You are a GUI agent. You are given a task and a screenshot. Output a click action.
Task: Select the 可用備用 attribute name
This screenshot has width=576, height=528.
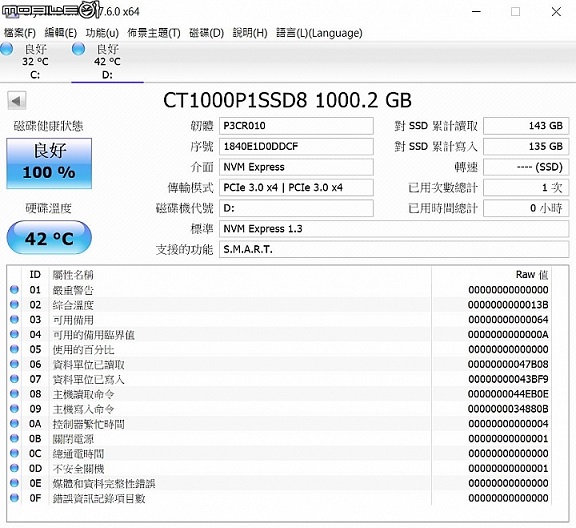73,320
